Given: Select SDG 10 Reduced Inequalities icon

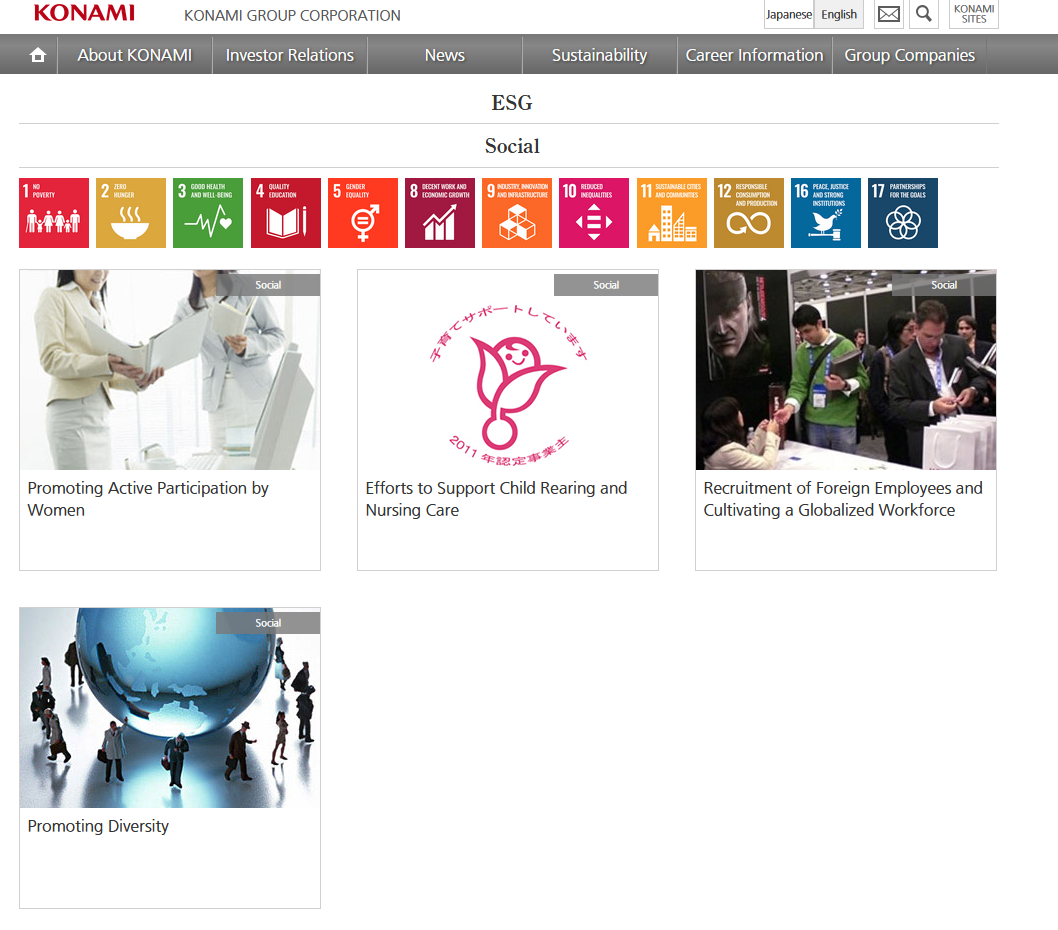Looking at the screenshot, I should click(594, 213).
